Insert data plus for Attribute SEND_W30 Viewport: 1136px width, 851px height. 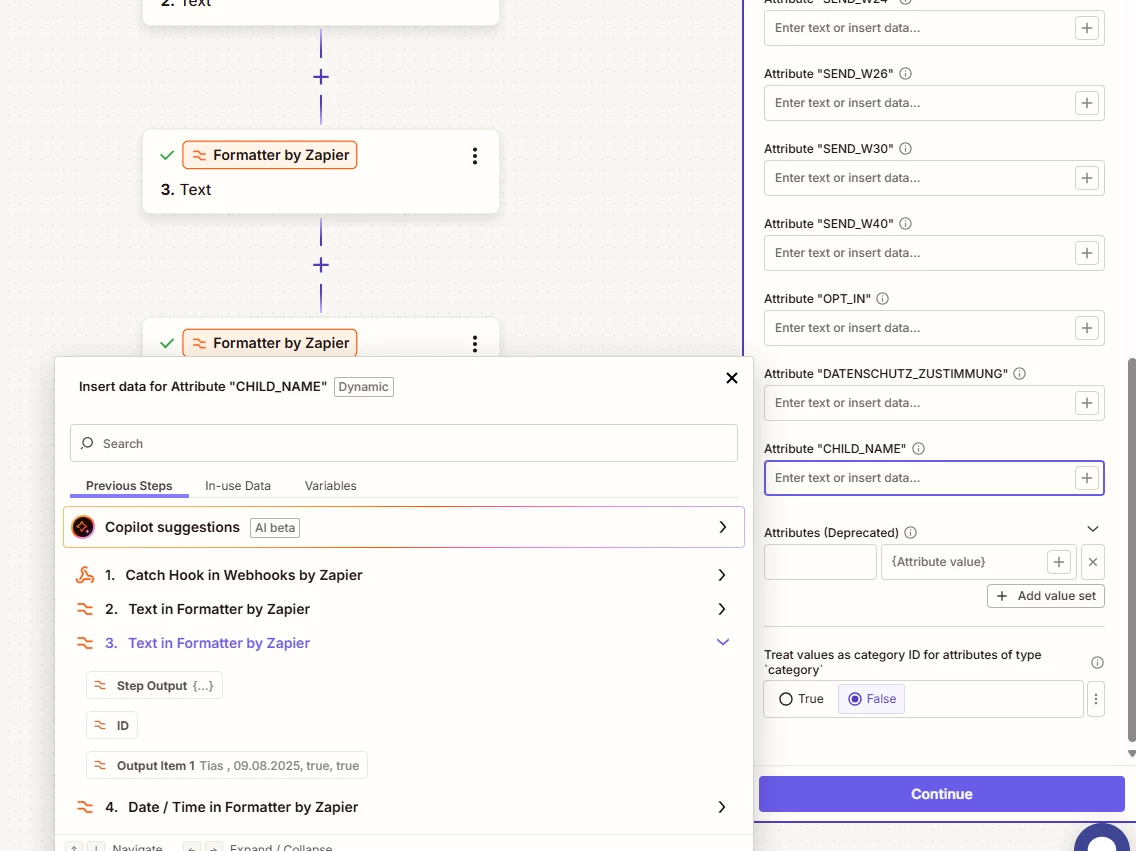coord(1087,178)
